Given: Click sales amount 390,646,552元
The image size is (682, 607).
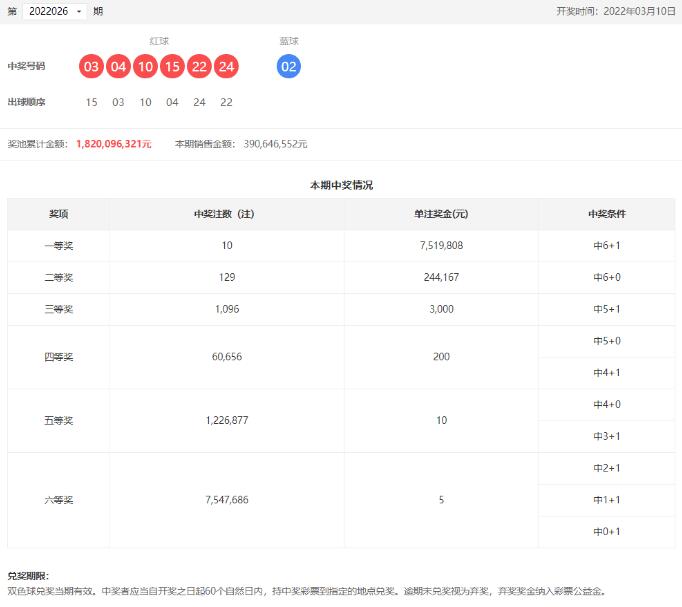Looking at the screenshot, I should tap(275, 144).
